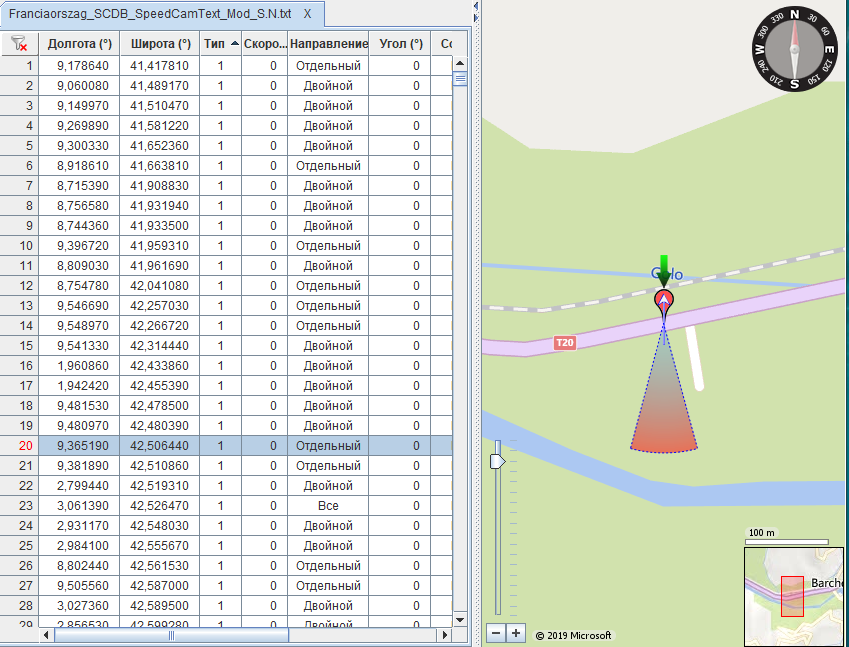This screenshot has height=647, width=849.
Task: Click Отдельный direction cell in row 10
Action: 328,246
